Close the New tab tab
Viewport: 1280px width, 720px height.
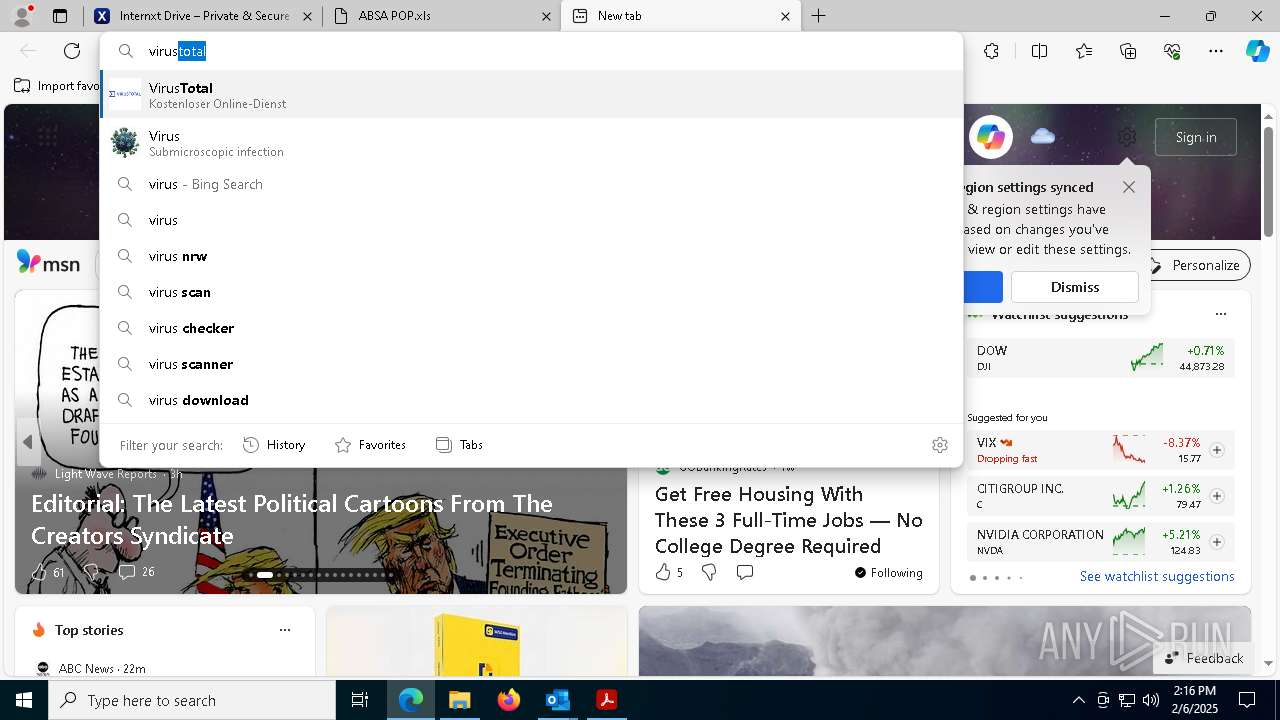(785, 16)
